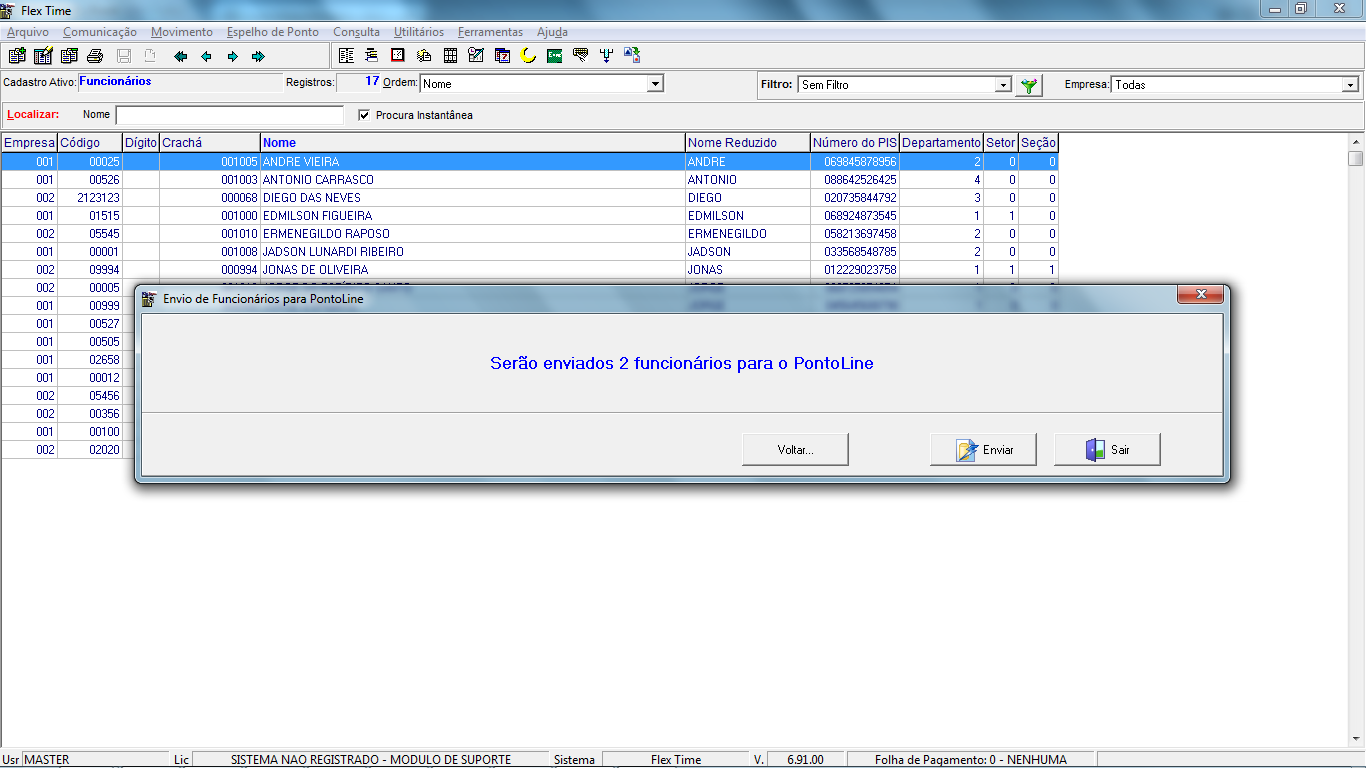
Task: Click the vertical scrollbar thumb of table
Action: [x=1356, y=158]
